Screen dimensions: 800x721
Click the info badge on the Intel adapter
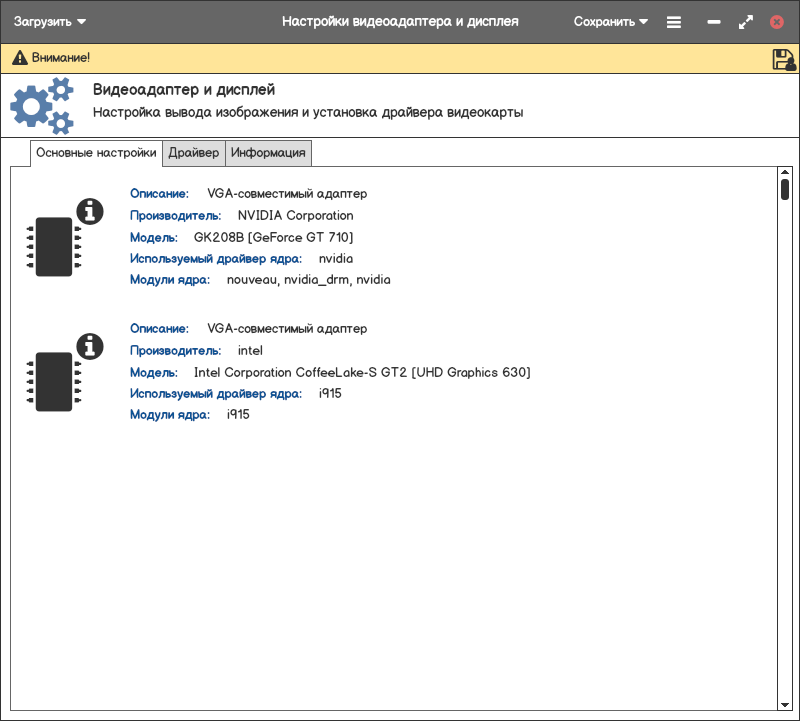click(x=90, y=346)
